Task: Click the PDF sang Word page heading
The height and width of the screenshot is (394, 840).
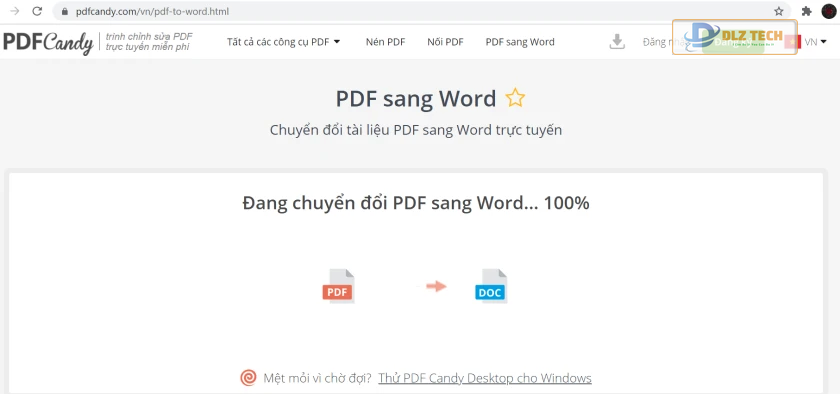Action: 416,99
